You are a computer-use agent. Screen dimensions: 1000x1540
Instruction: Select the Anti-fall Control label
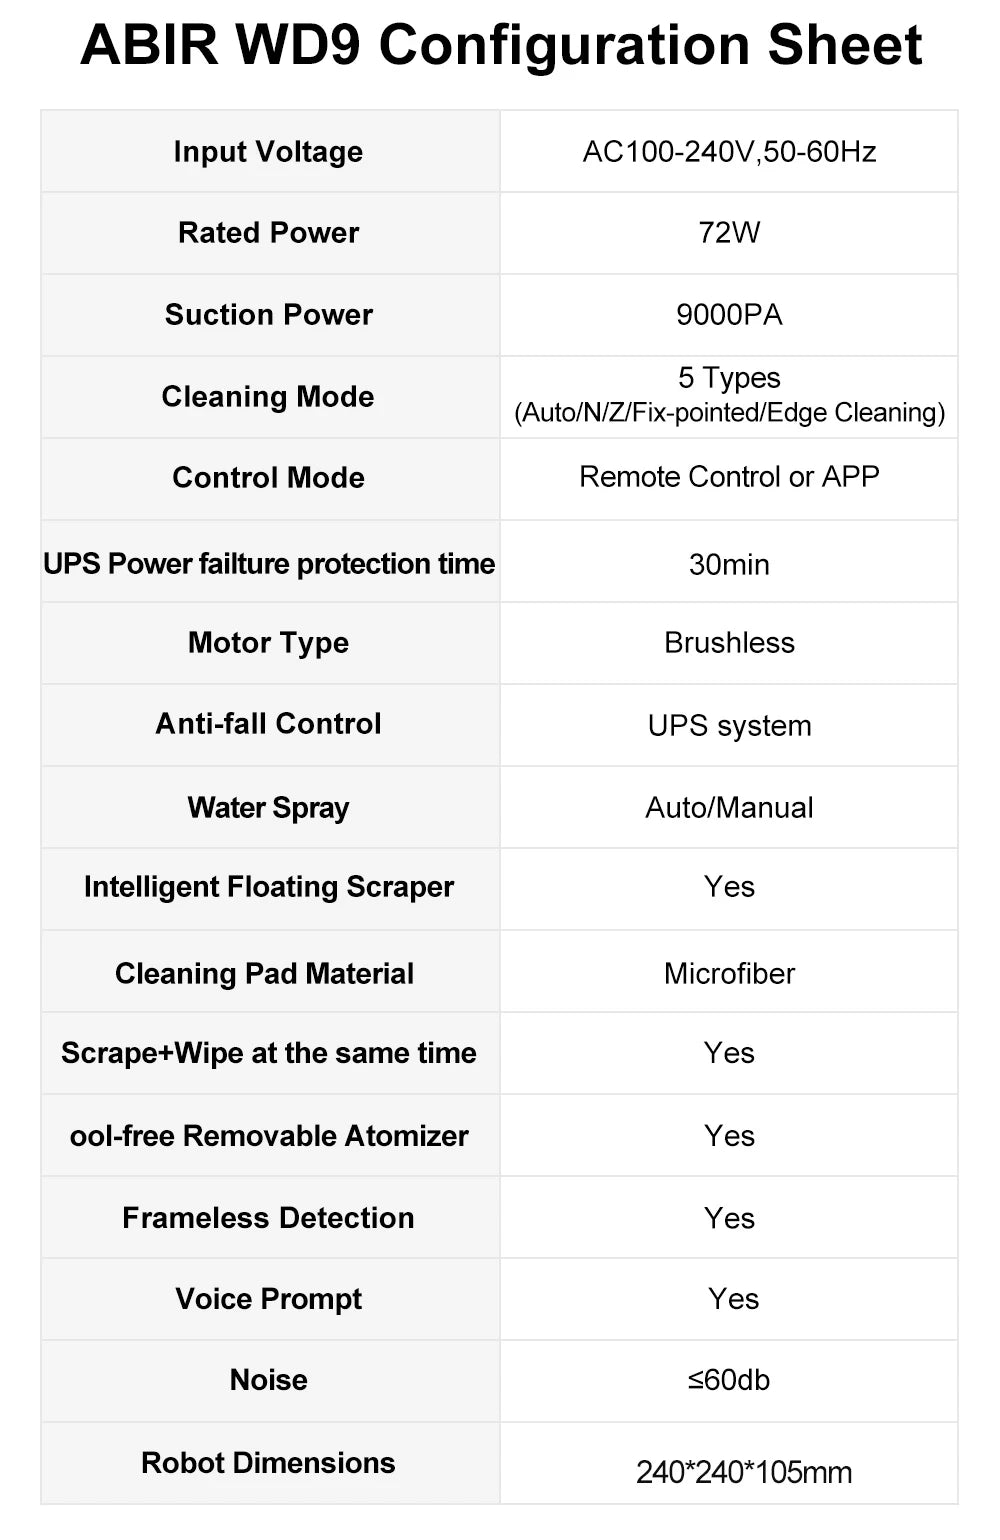[268, 724]
